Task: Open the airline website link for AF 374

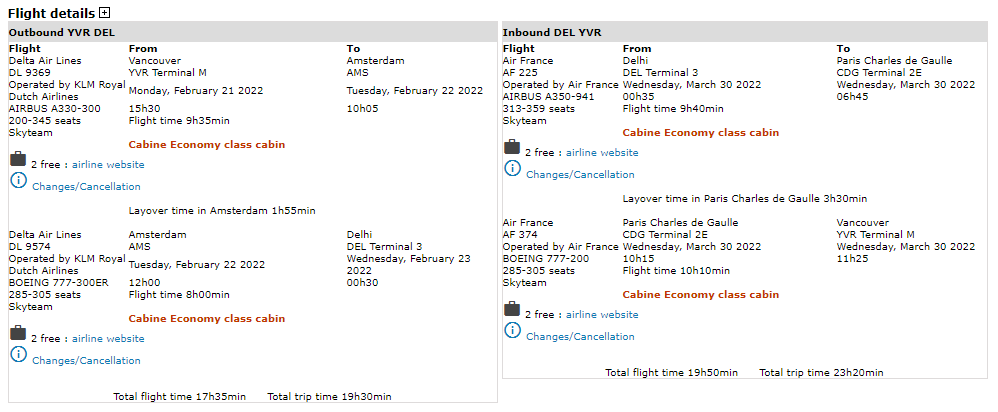Action: [602, 315]
